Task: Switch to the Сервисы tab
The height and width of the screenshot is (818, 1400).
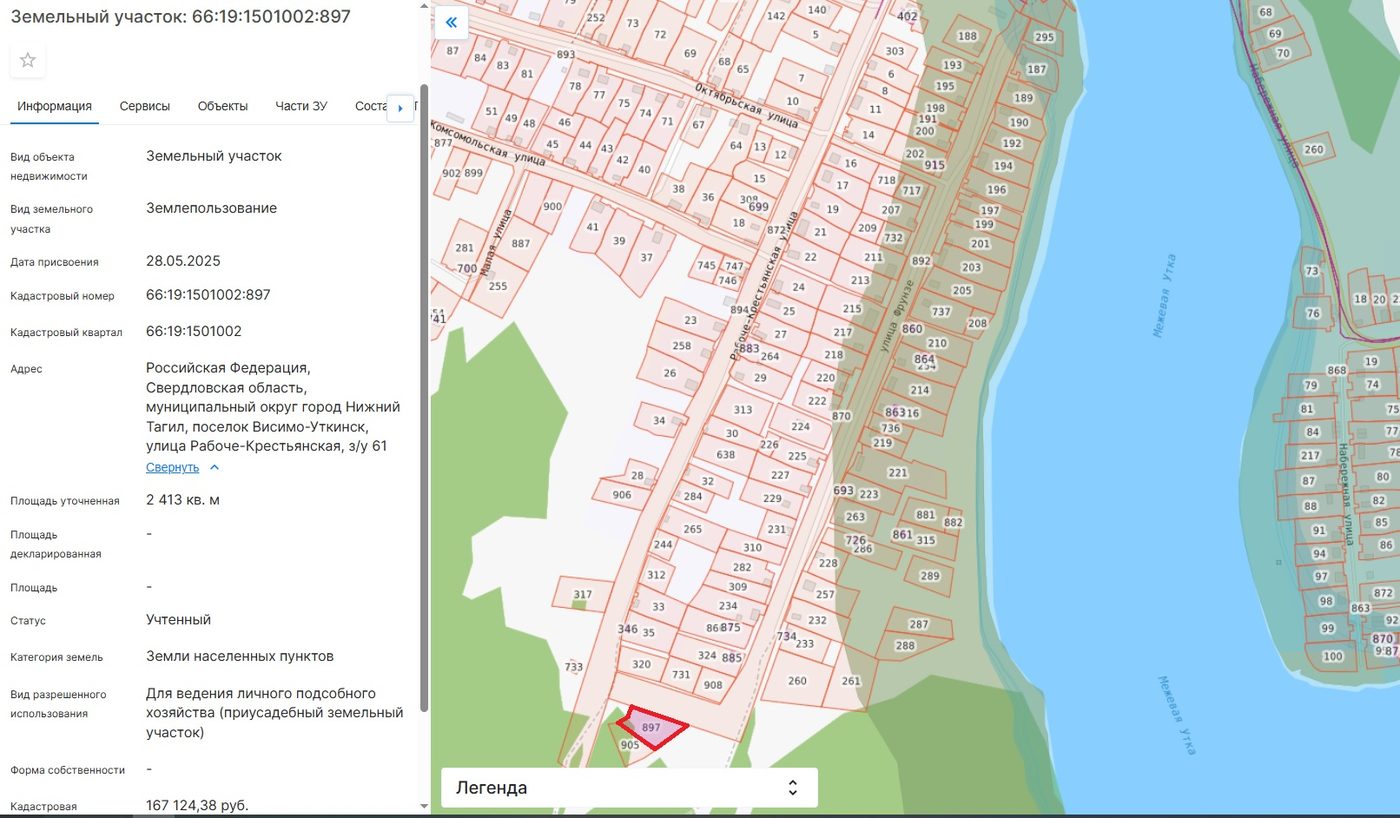Action: tap(145, 106)
